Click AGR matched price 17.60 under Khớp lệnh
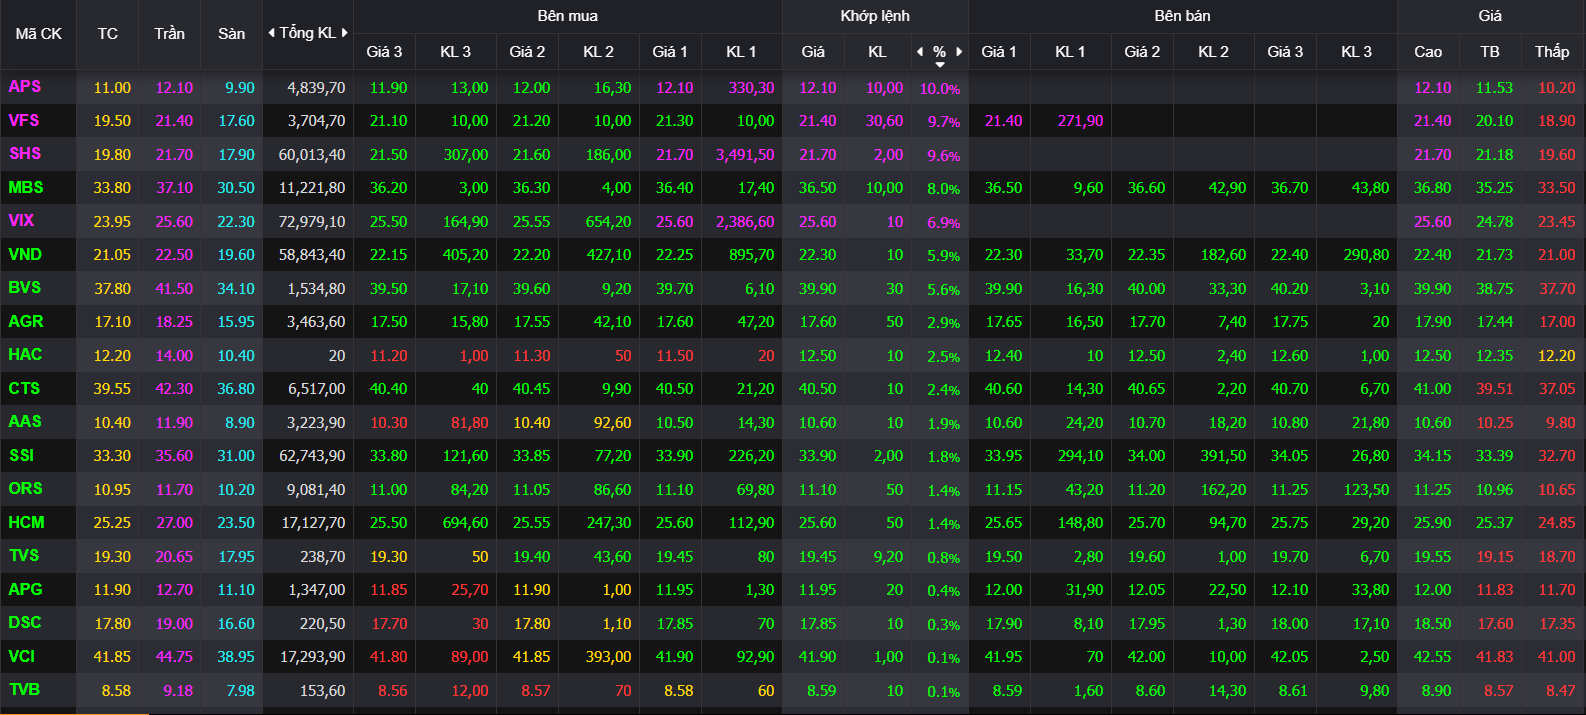The height and width of the screenshot is (715, 1586). (x=818, y=322)
